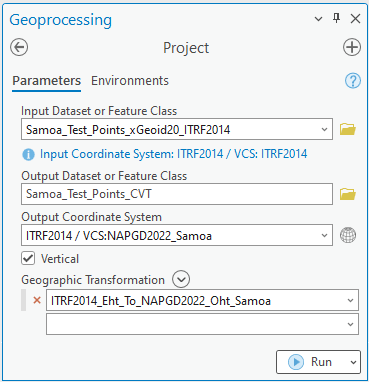Click the input coordinate system info icon

(28, 155)
